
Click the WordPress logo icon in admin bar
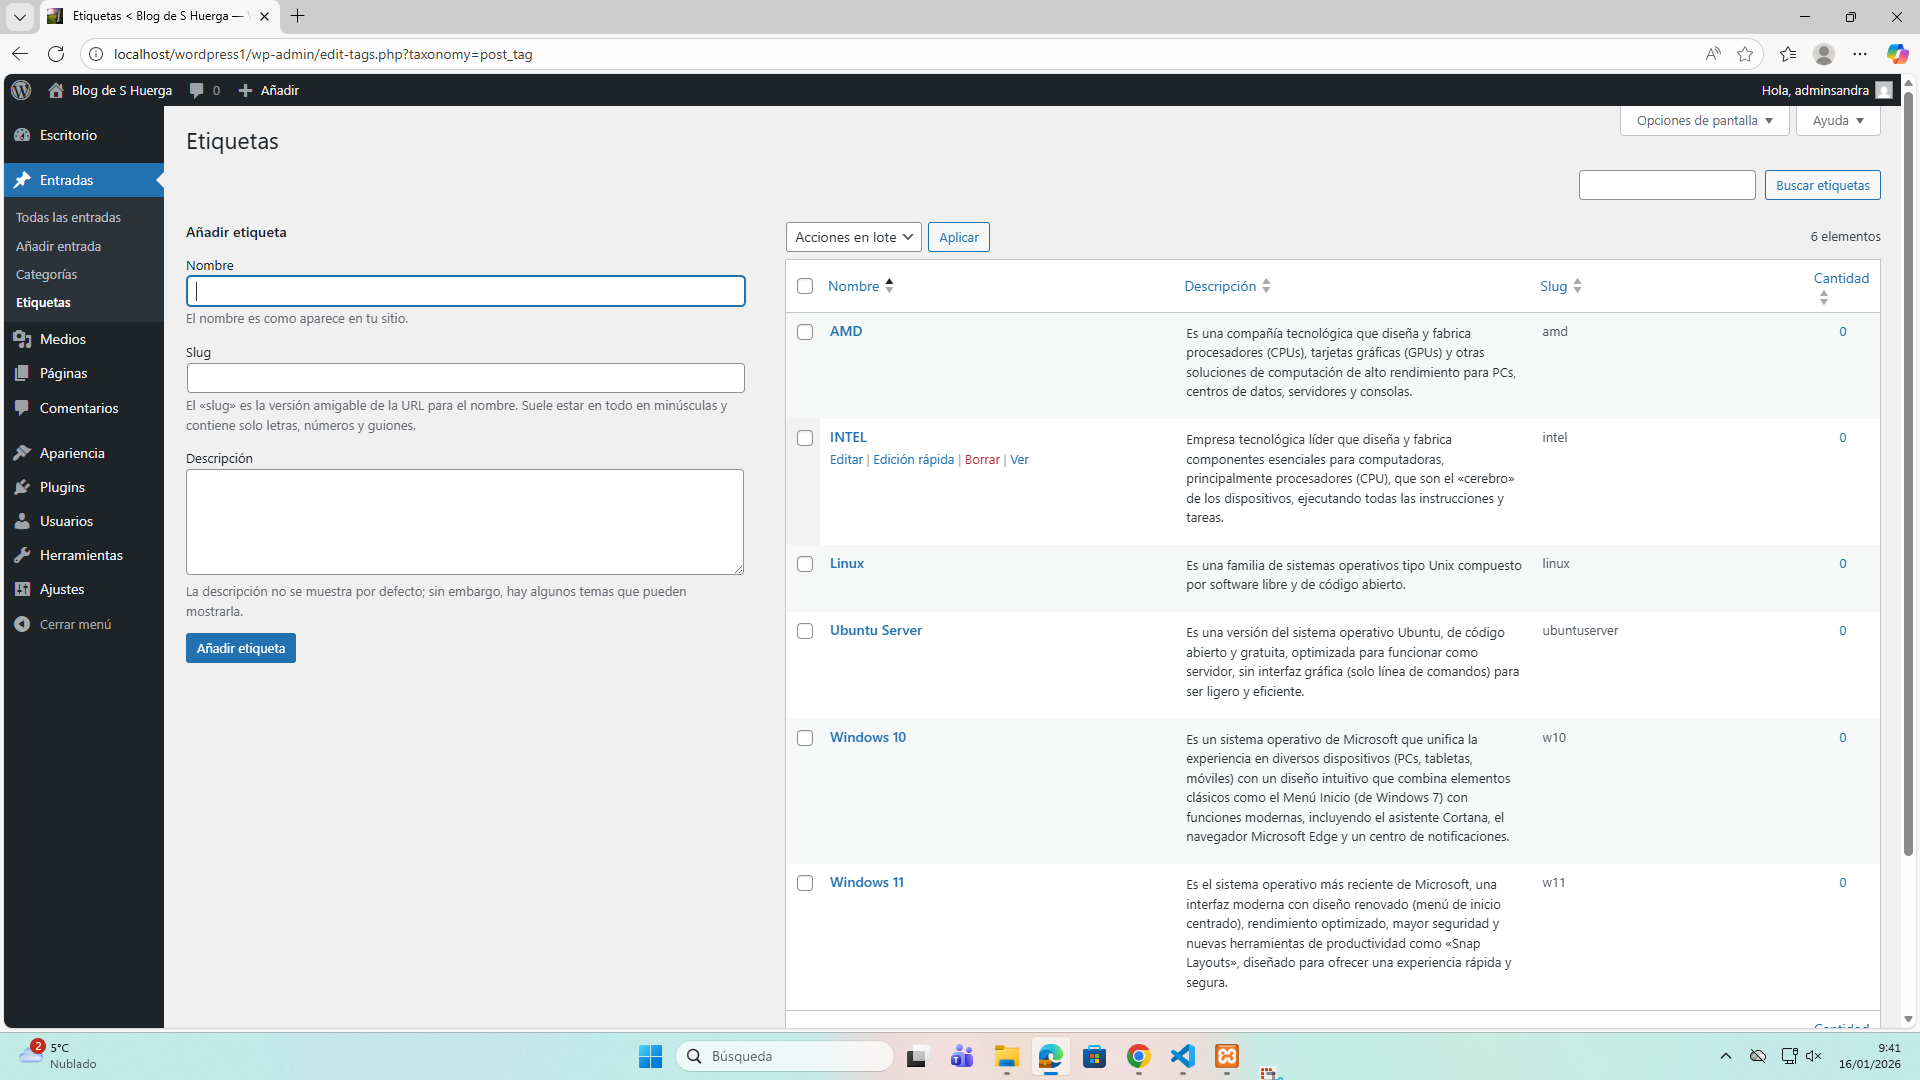click(21, 90)
